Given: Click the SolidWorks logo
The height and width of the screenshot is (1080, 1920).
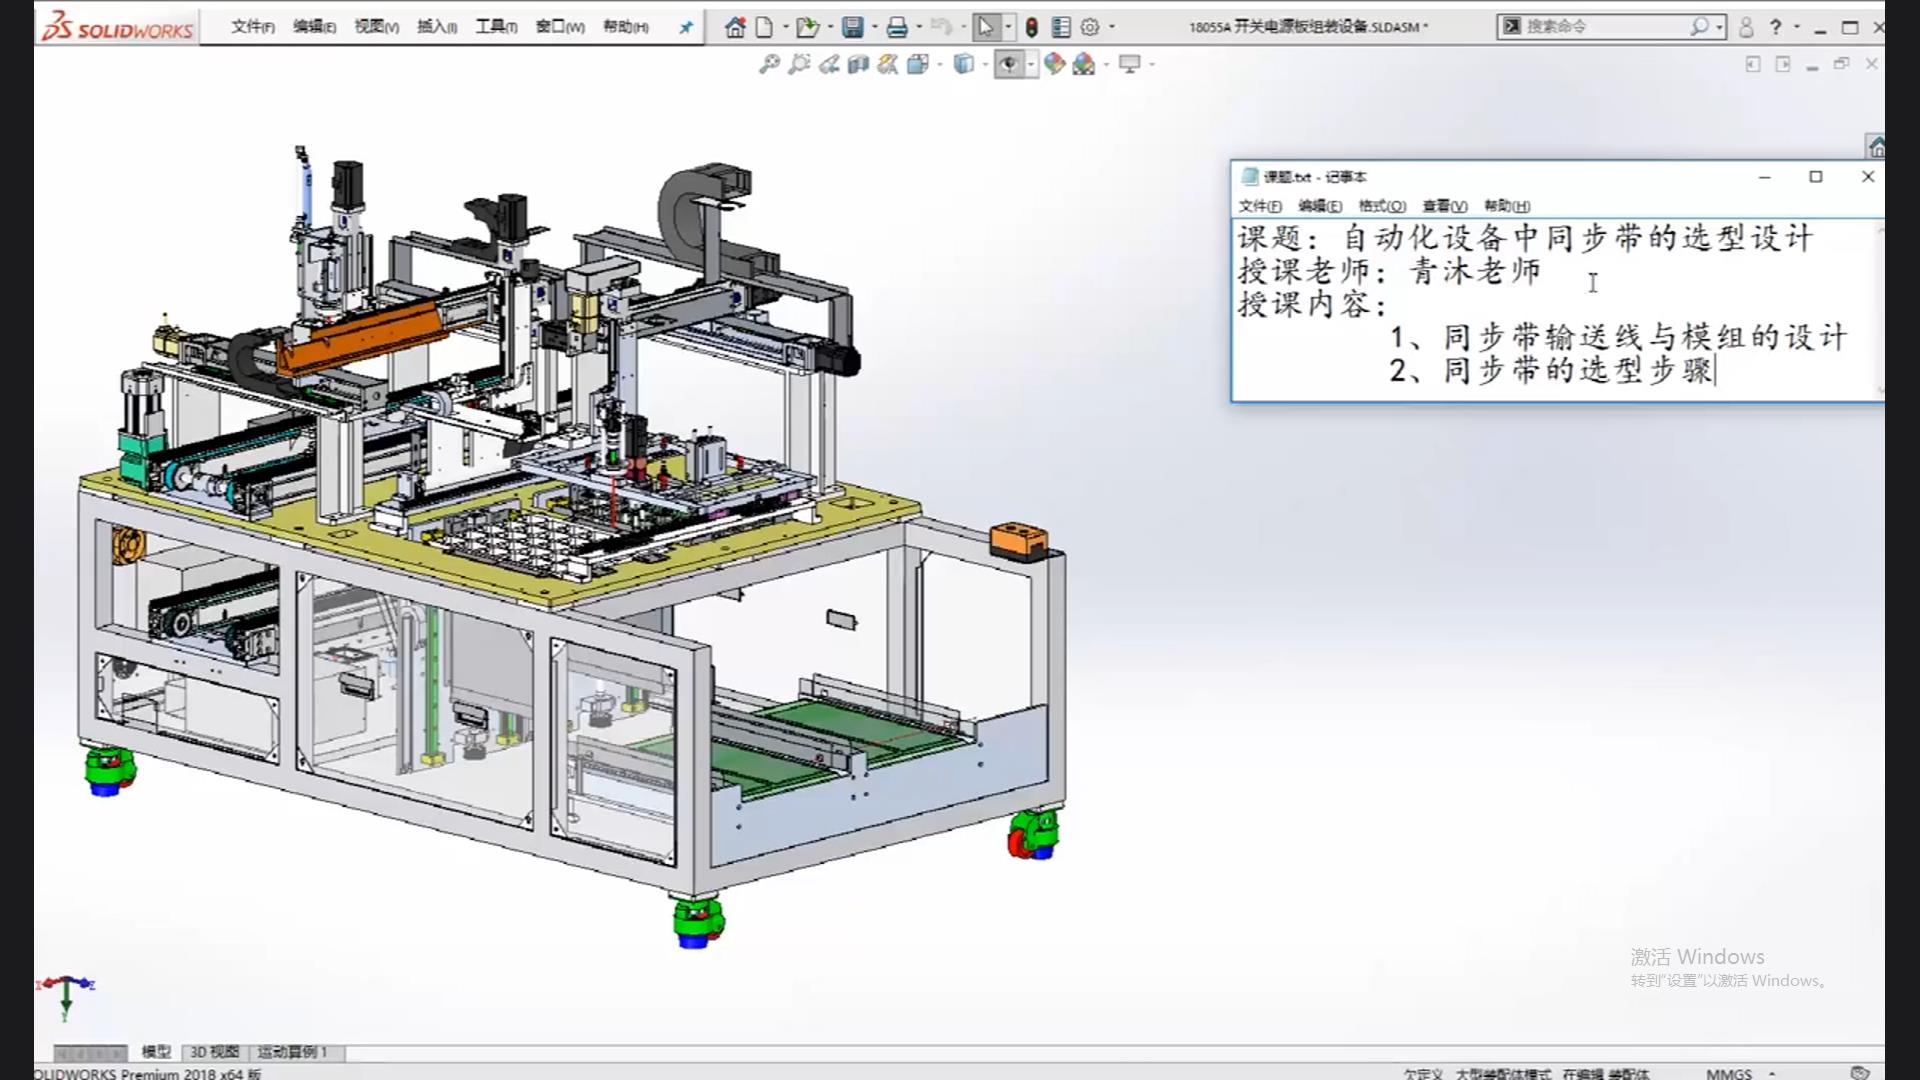Looking at the screenshot, I should click(x=118, y=27).
